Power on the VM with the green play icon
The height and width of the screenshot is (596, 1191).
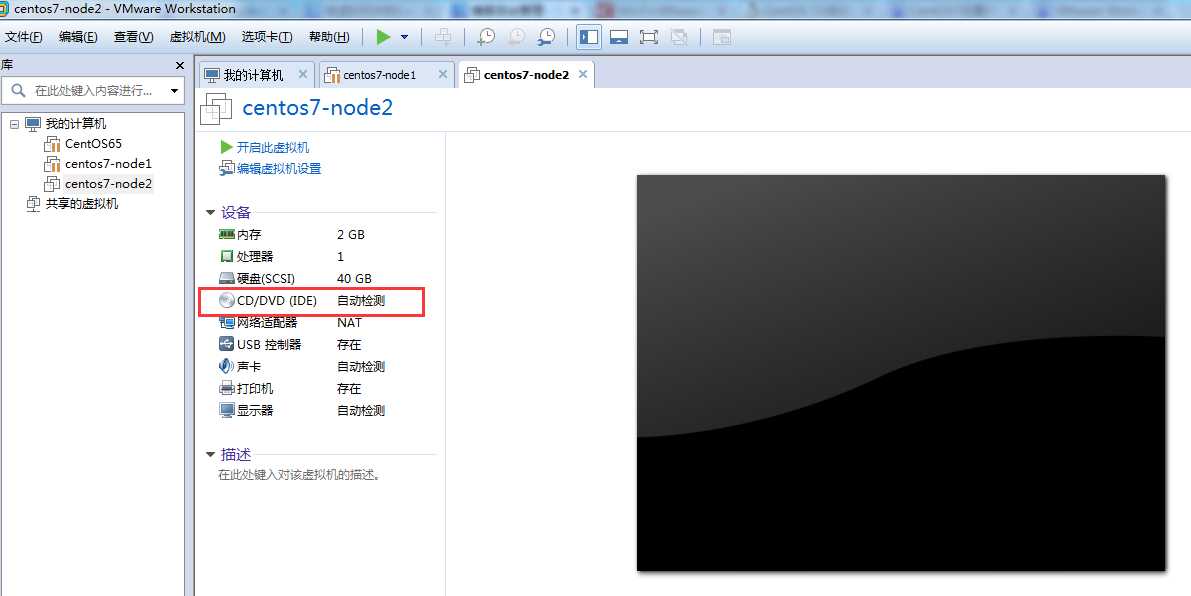tap(384, 36)
